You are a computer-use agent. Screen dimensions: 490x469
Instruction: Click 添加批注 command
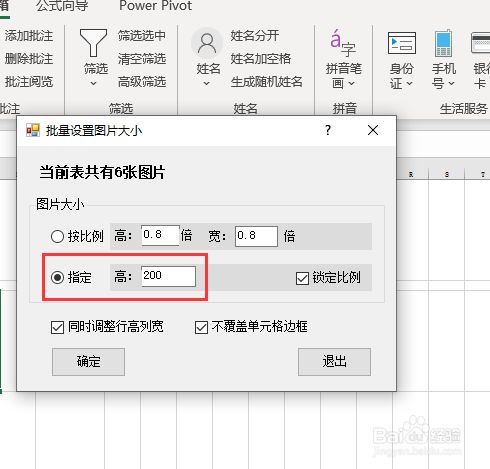(29, 36)
